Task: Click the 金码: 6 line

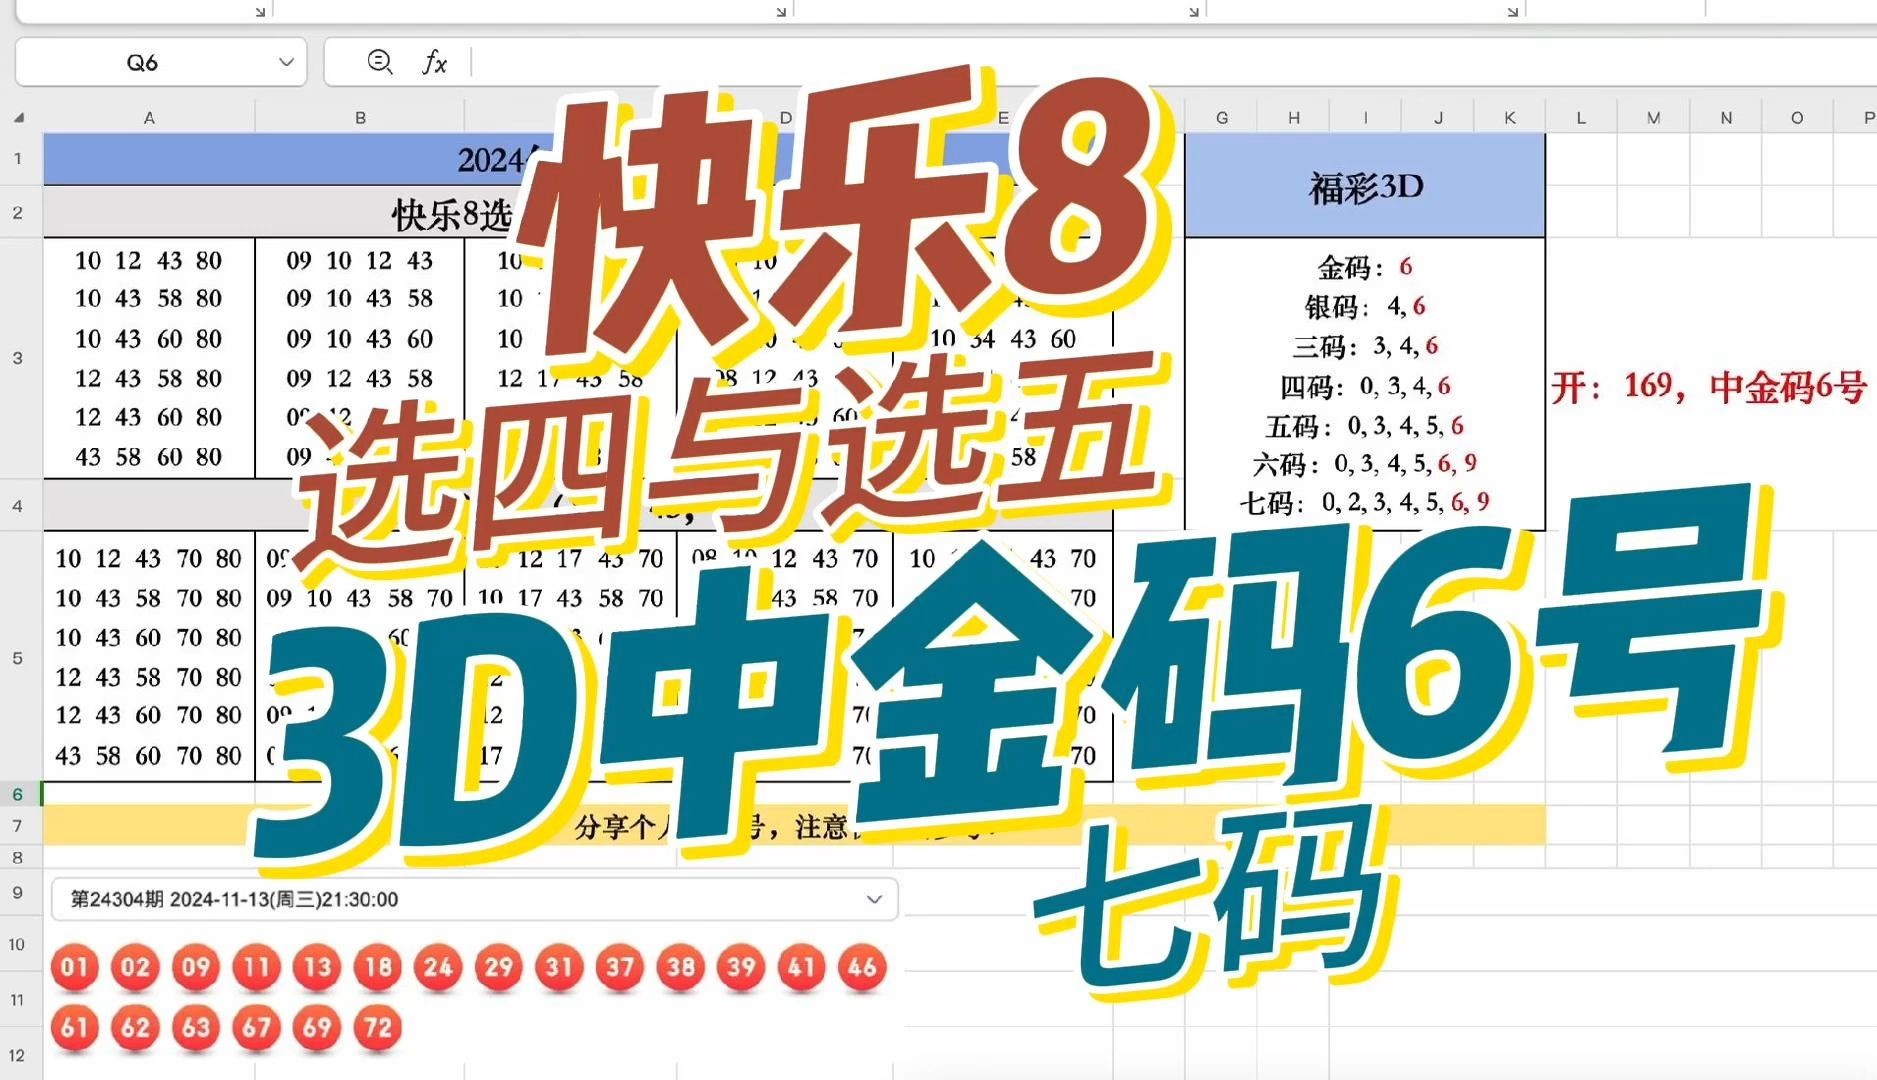Action: coord(1365,267)
